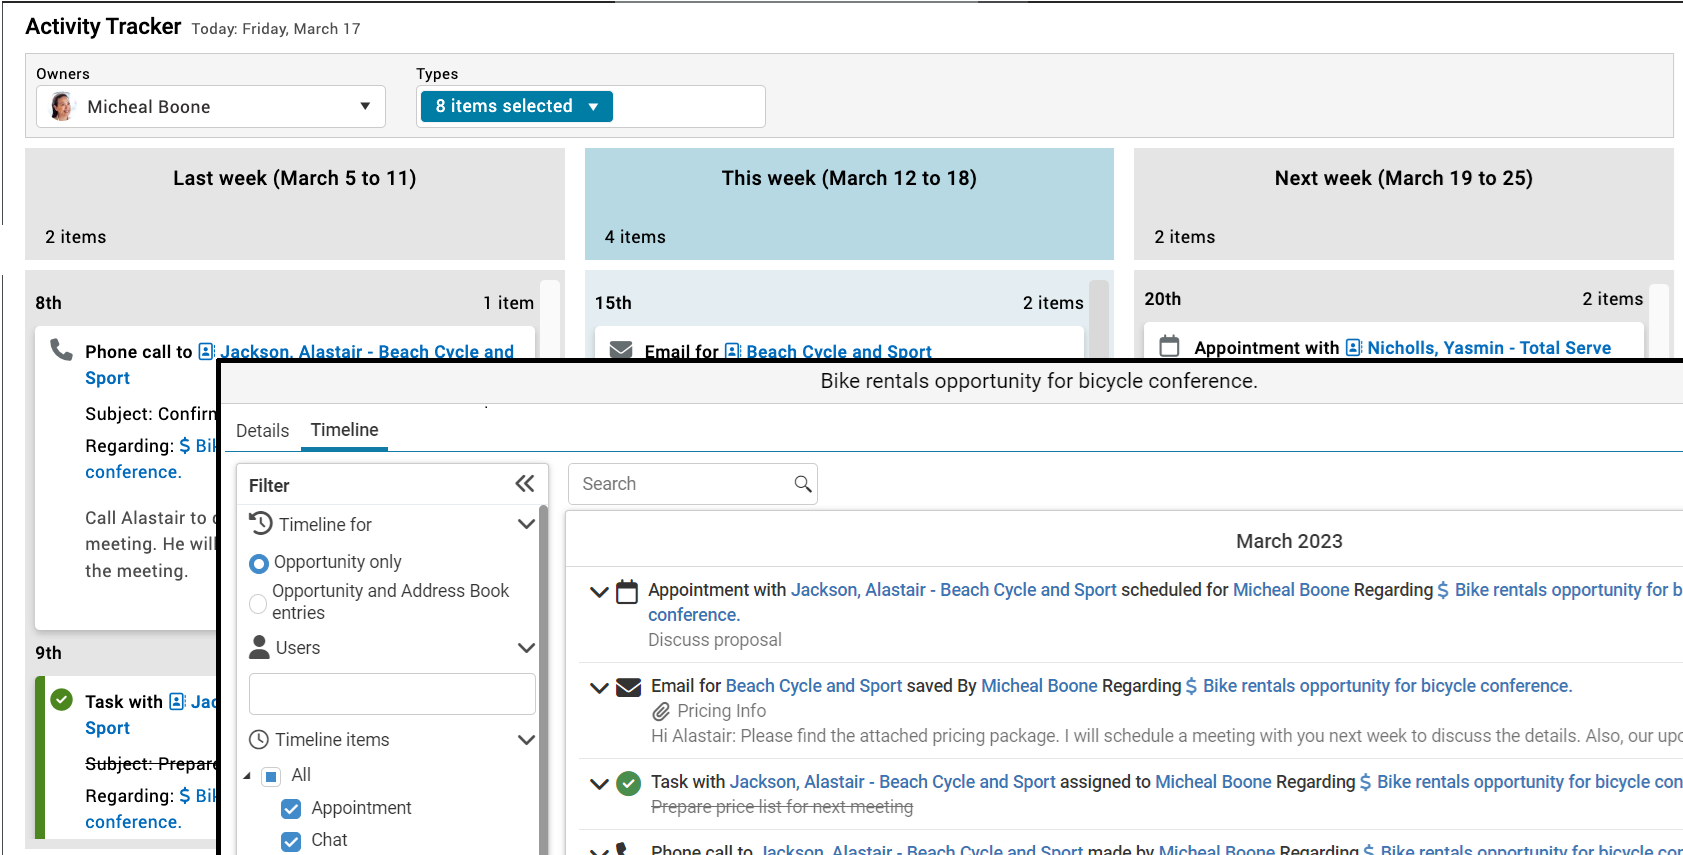Click the calendar icon on the 20th card
This screenshot has width=1683, height=855.
1169,346
